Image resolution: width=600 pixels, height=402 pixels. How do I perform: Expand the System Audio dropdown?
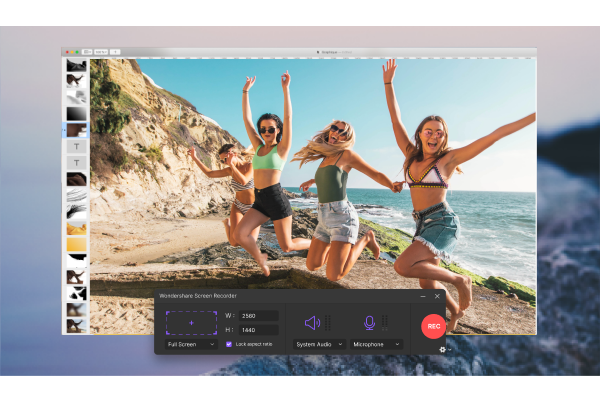point(319,344)
